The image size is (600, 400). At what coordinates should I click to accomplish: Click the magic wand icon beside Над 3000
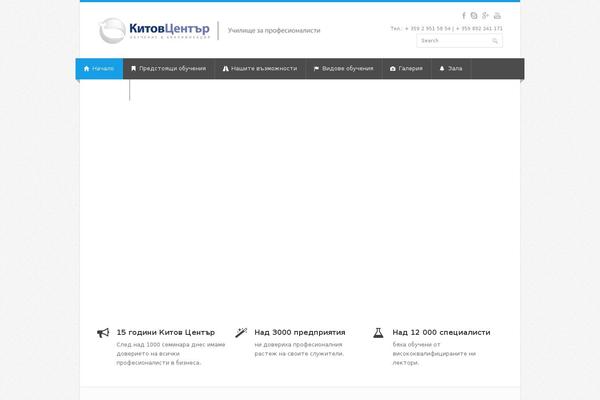pos(241,333)
